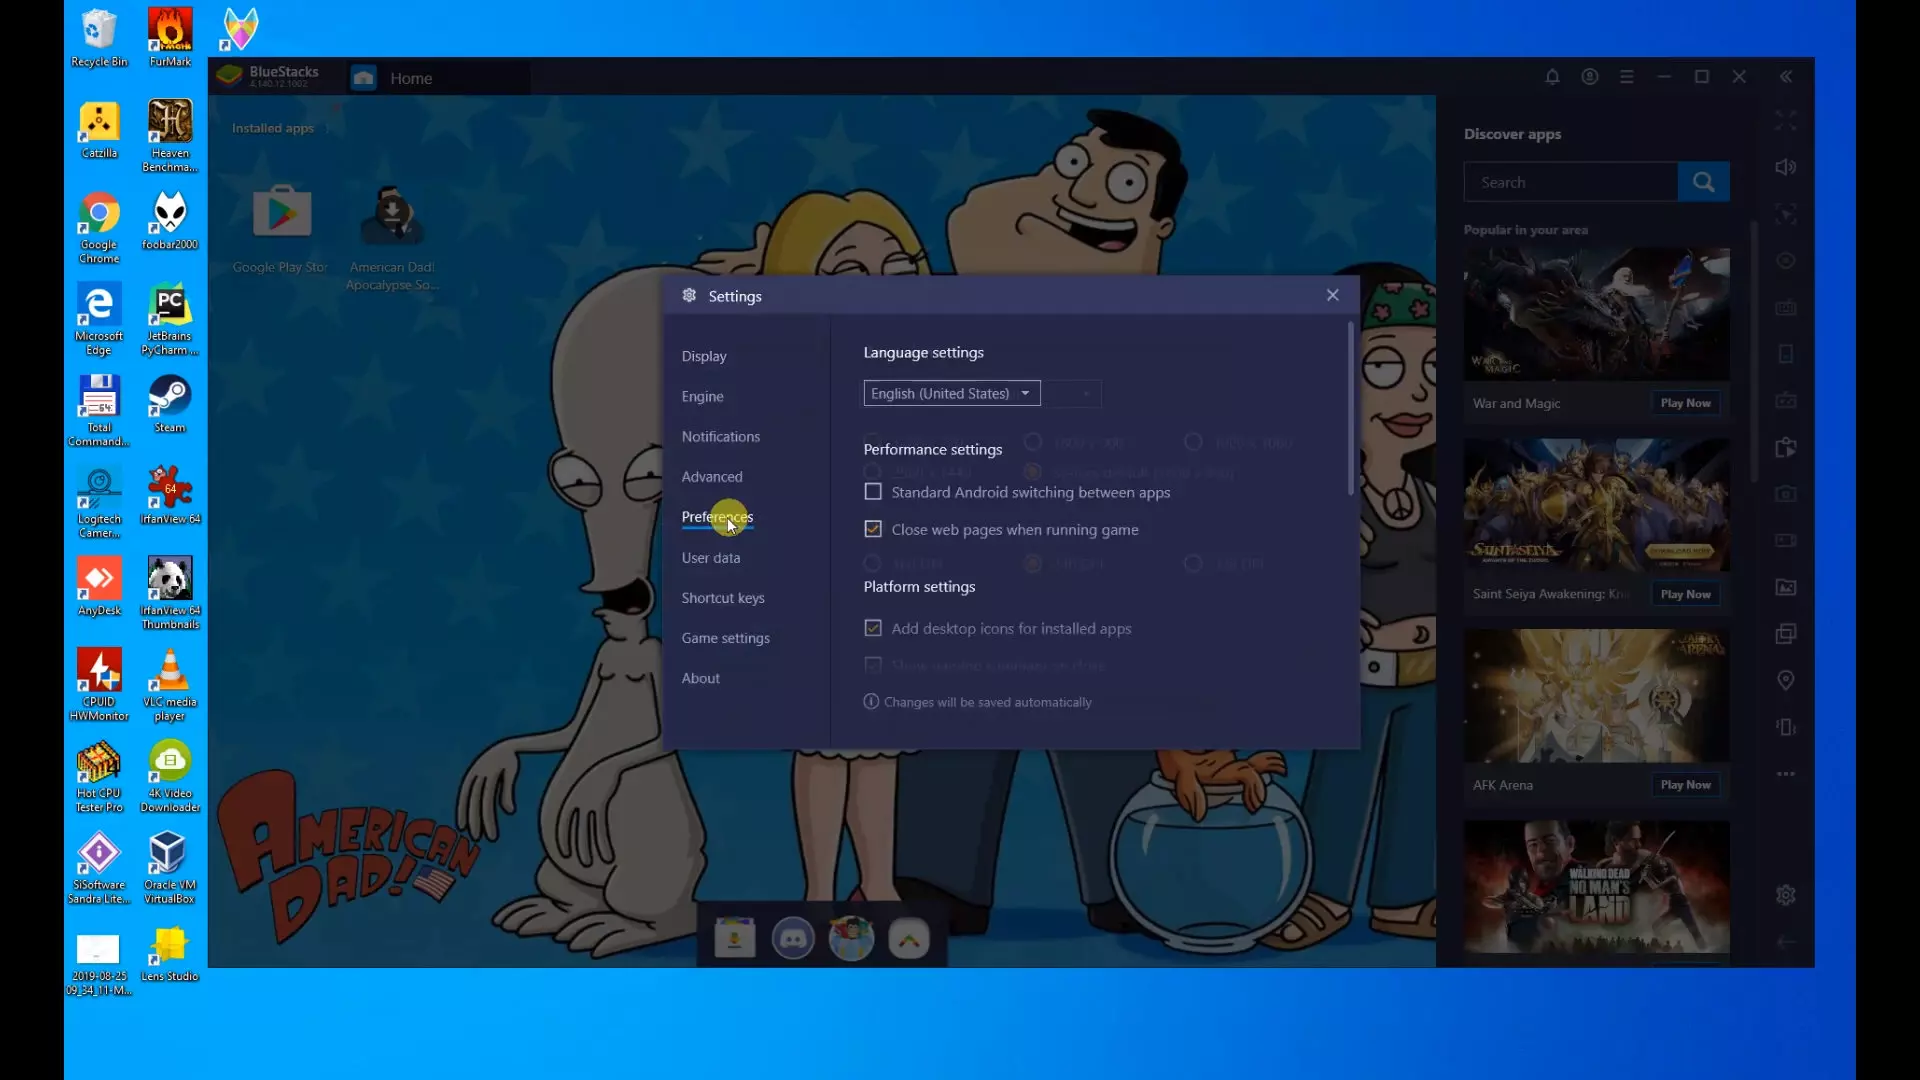Enable Standard Android switching between apps
This screenshot has width=1920, height=1080.
[x=873, y=492]
